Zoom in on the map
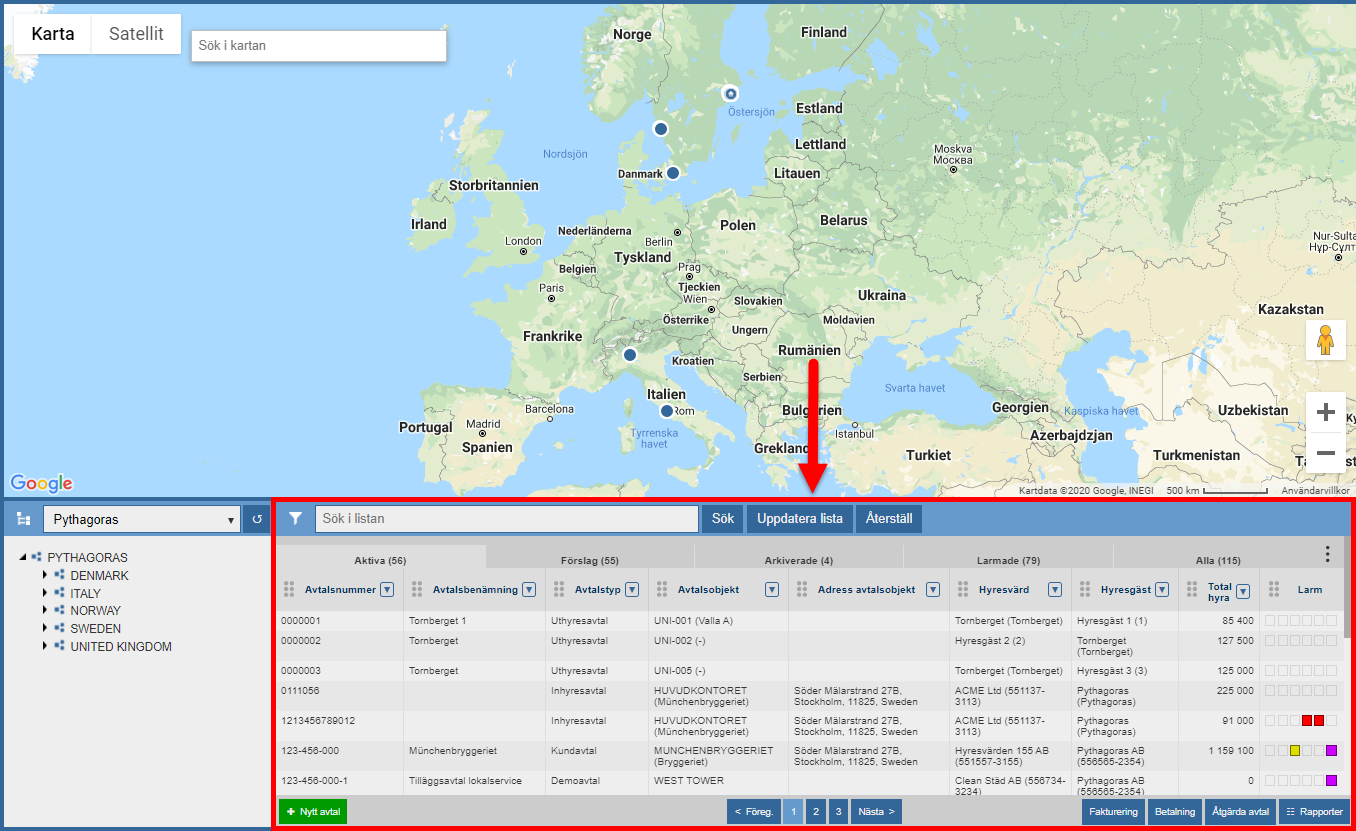The image size is (1356, 831). click(x=1325, y=412)
